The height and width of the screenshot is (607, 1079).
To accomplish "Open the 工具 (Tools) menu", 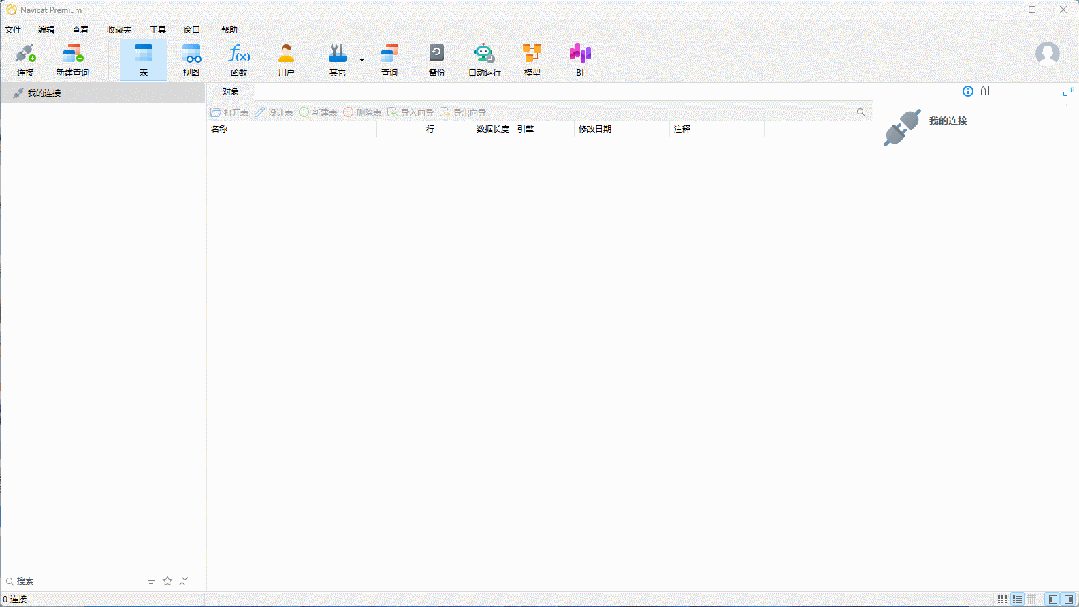I will pyautogui.click(x=158, y=30).
